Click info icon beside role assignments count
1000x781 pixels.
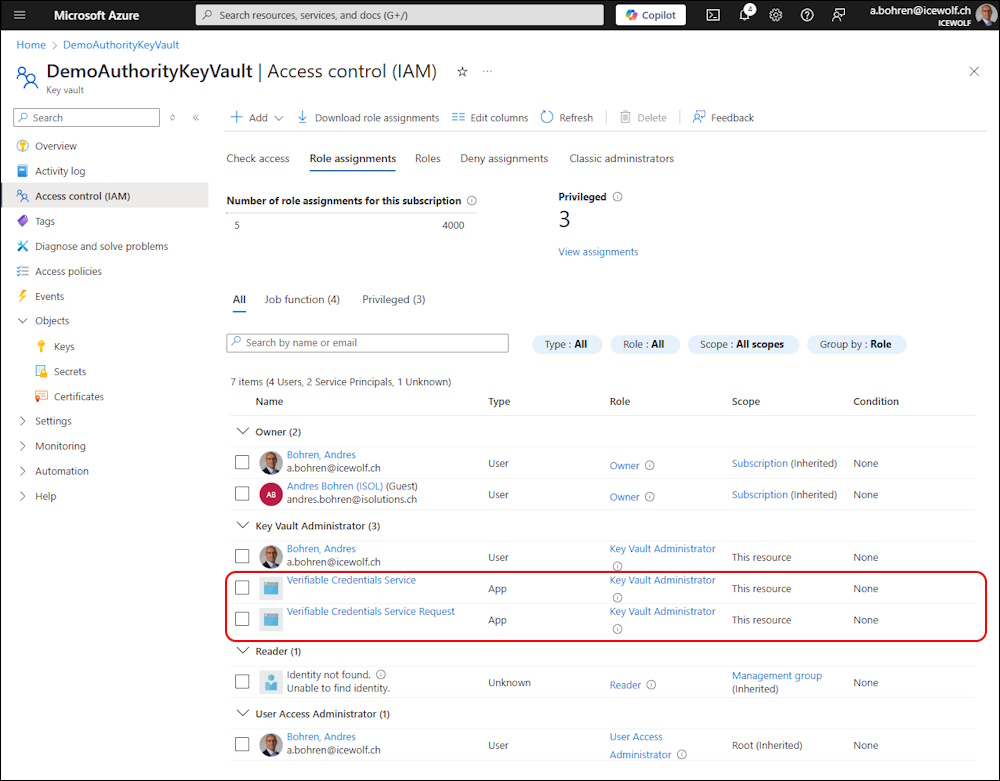(472, 201)
